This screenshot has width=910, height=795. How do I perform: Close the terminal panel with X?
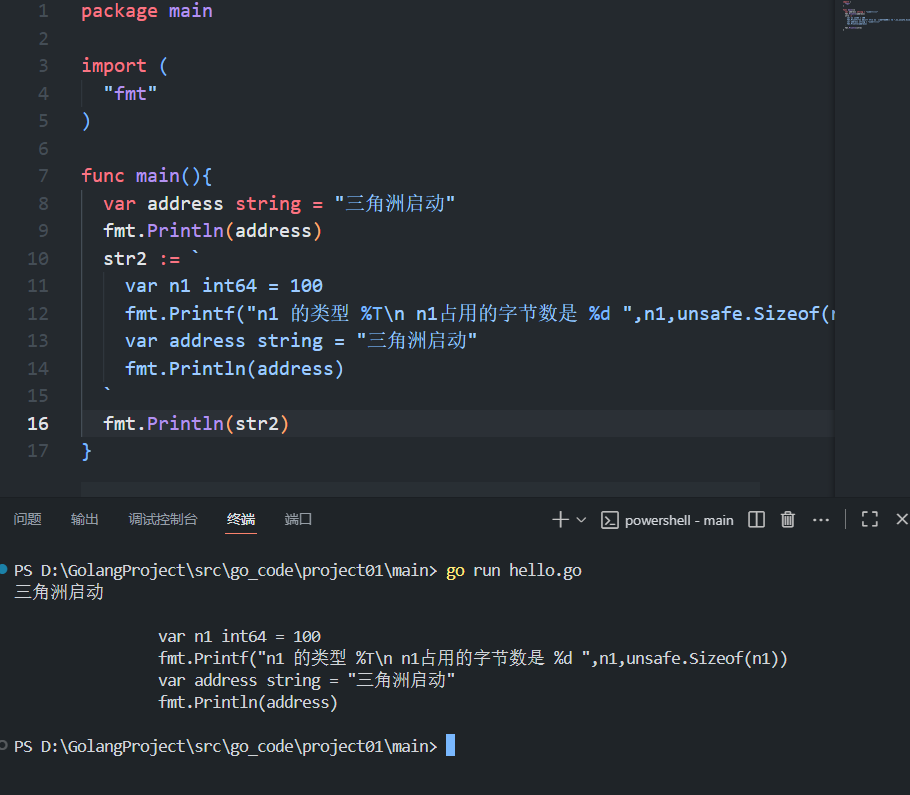point(901,519)
